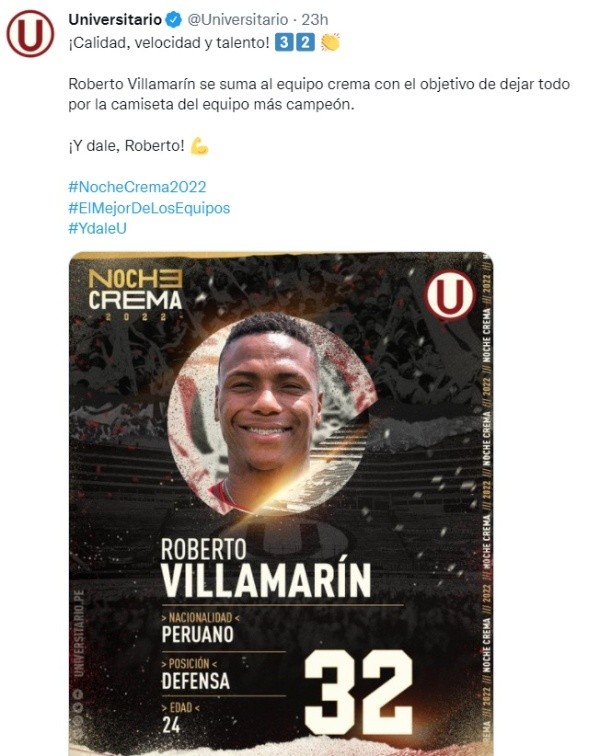Viewport: 600px width, 756px height.
Task: Click the keycap 3 emoji in tweet
Action: (284, 42)
